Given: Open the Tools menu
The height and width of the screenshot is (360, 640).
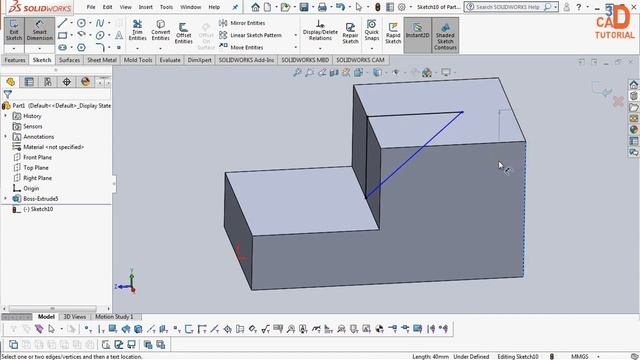Looking at the screenshot, I should click(166, 7).
